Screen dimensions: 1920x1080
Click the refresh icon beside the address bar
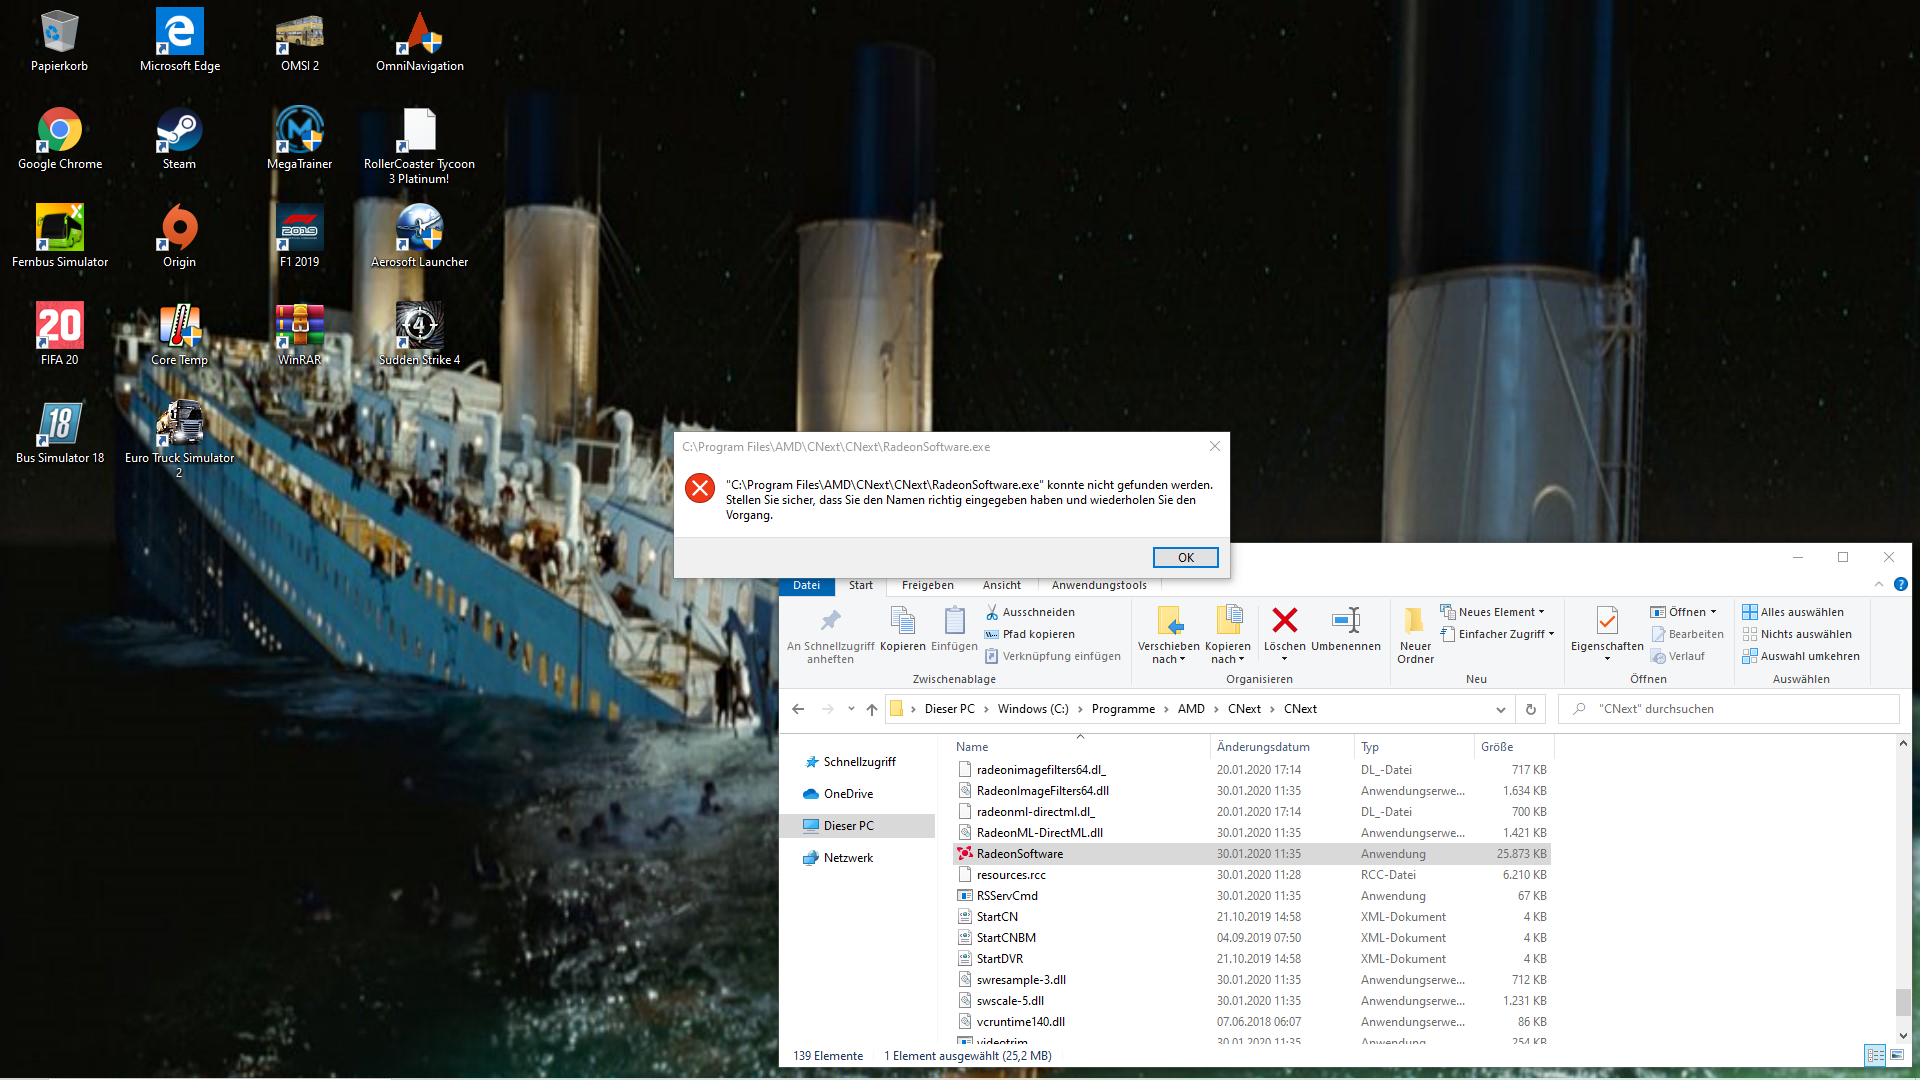(1530, 709)
